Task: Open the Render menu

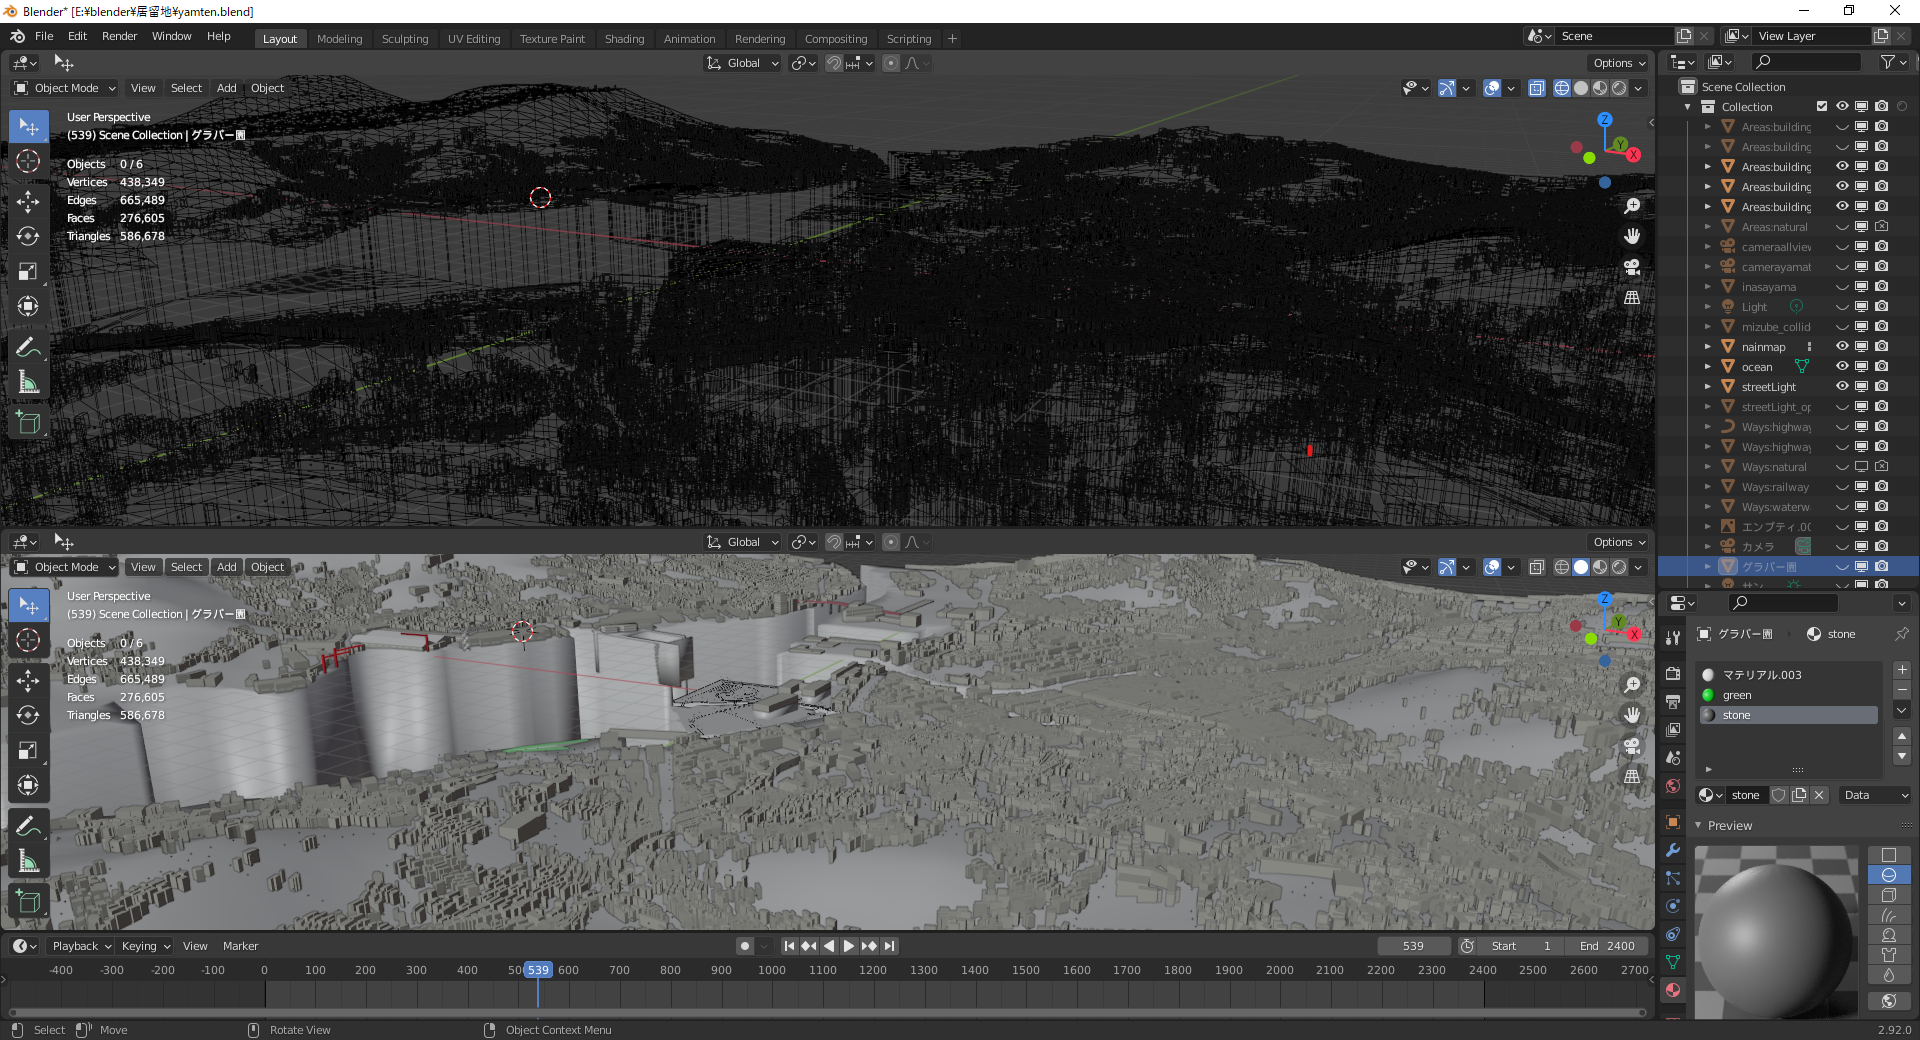Action: (x=119, y=36)
